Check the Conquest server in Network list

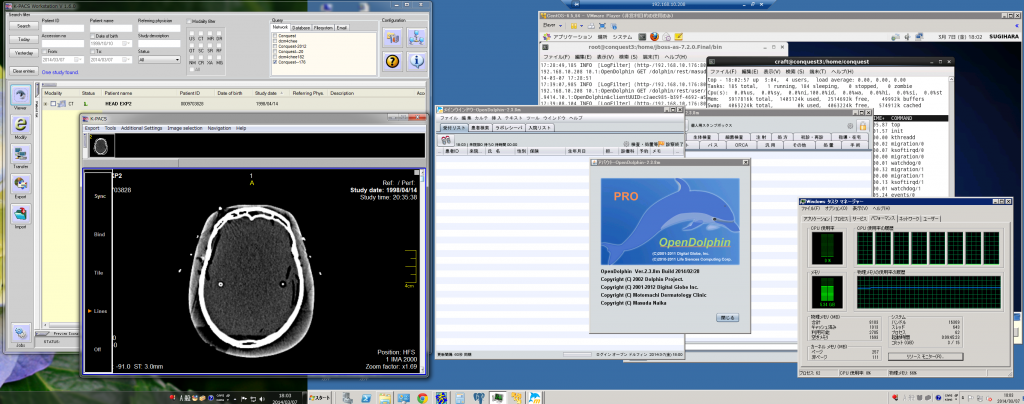click(274, 36)
